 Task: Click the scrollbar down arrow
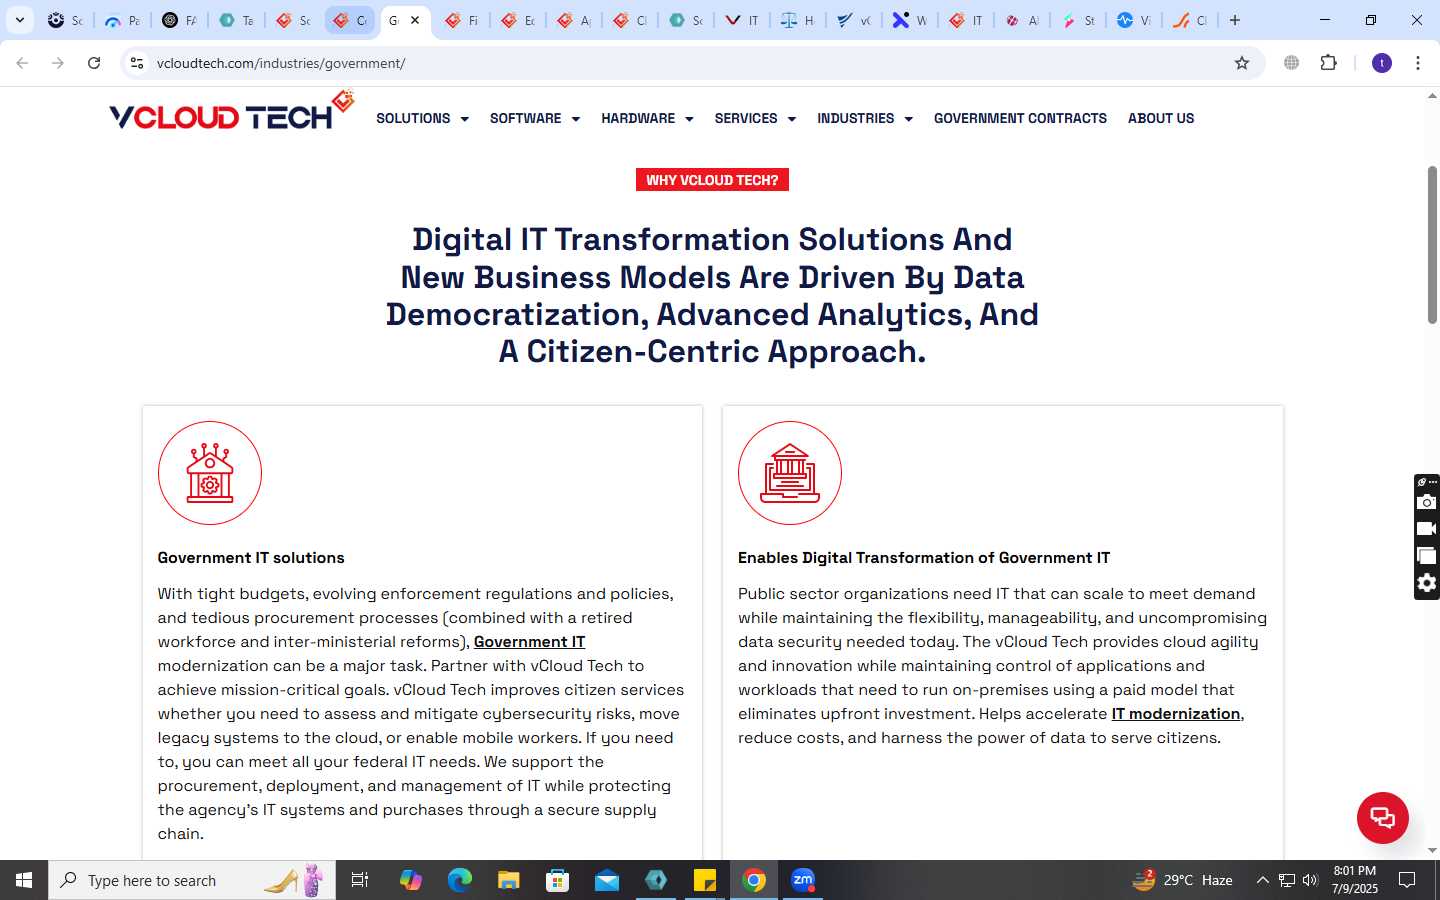(1432, 851)
